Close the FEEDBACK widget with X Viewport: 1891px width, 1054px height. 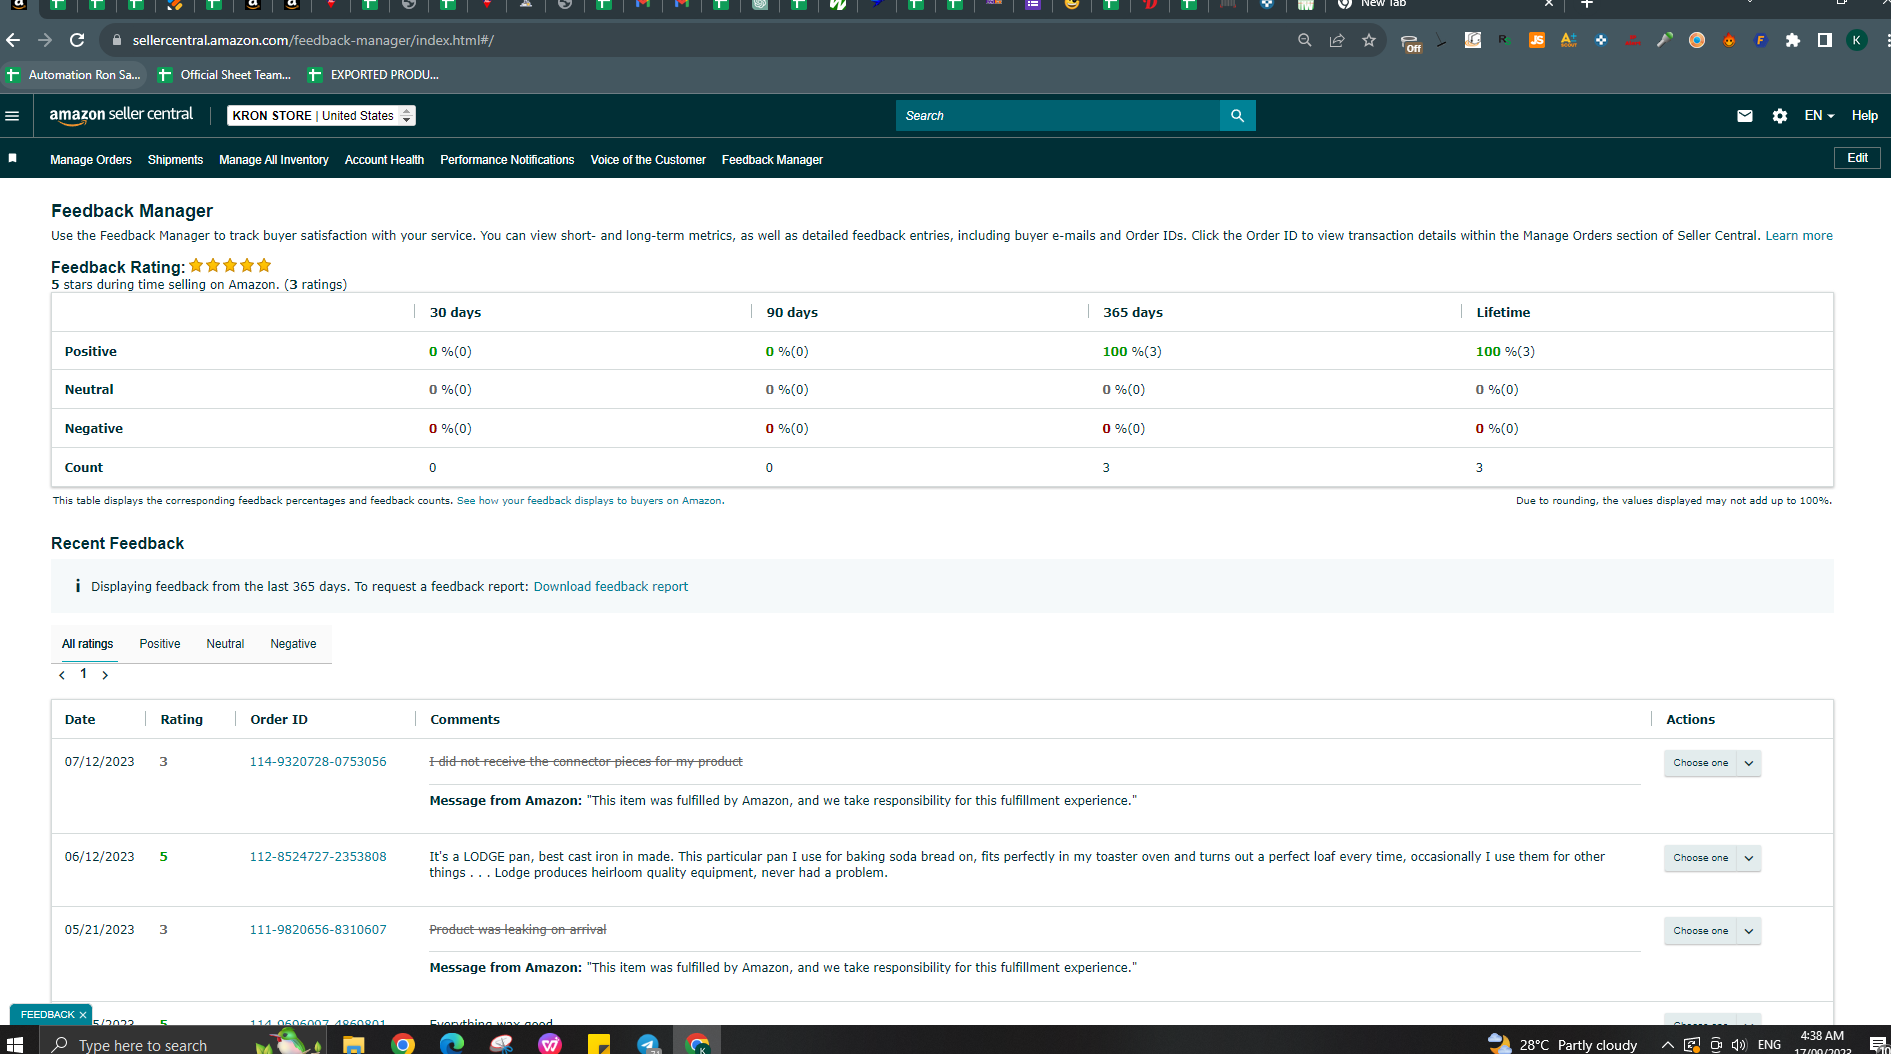click(x=83, y=1015)
